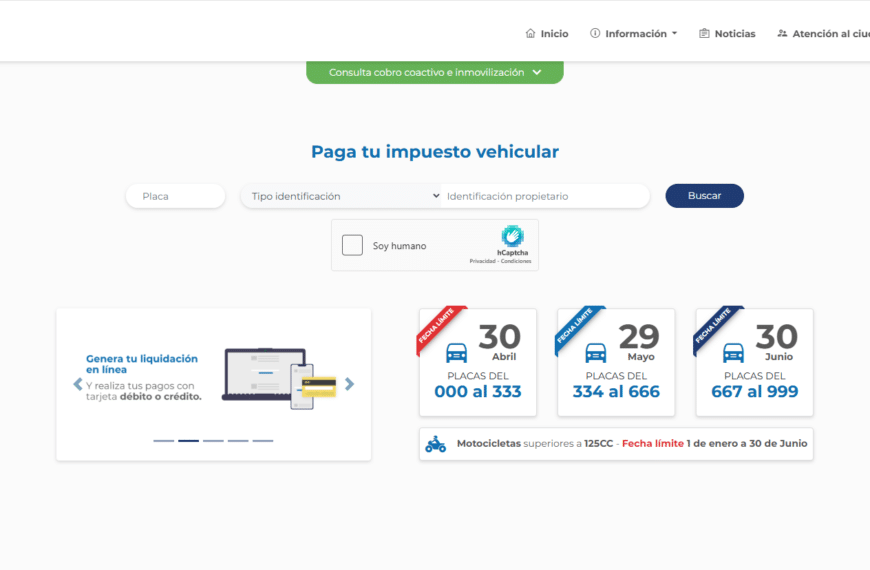Open hCaptcha Condiciones link

[516, 261]
